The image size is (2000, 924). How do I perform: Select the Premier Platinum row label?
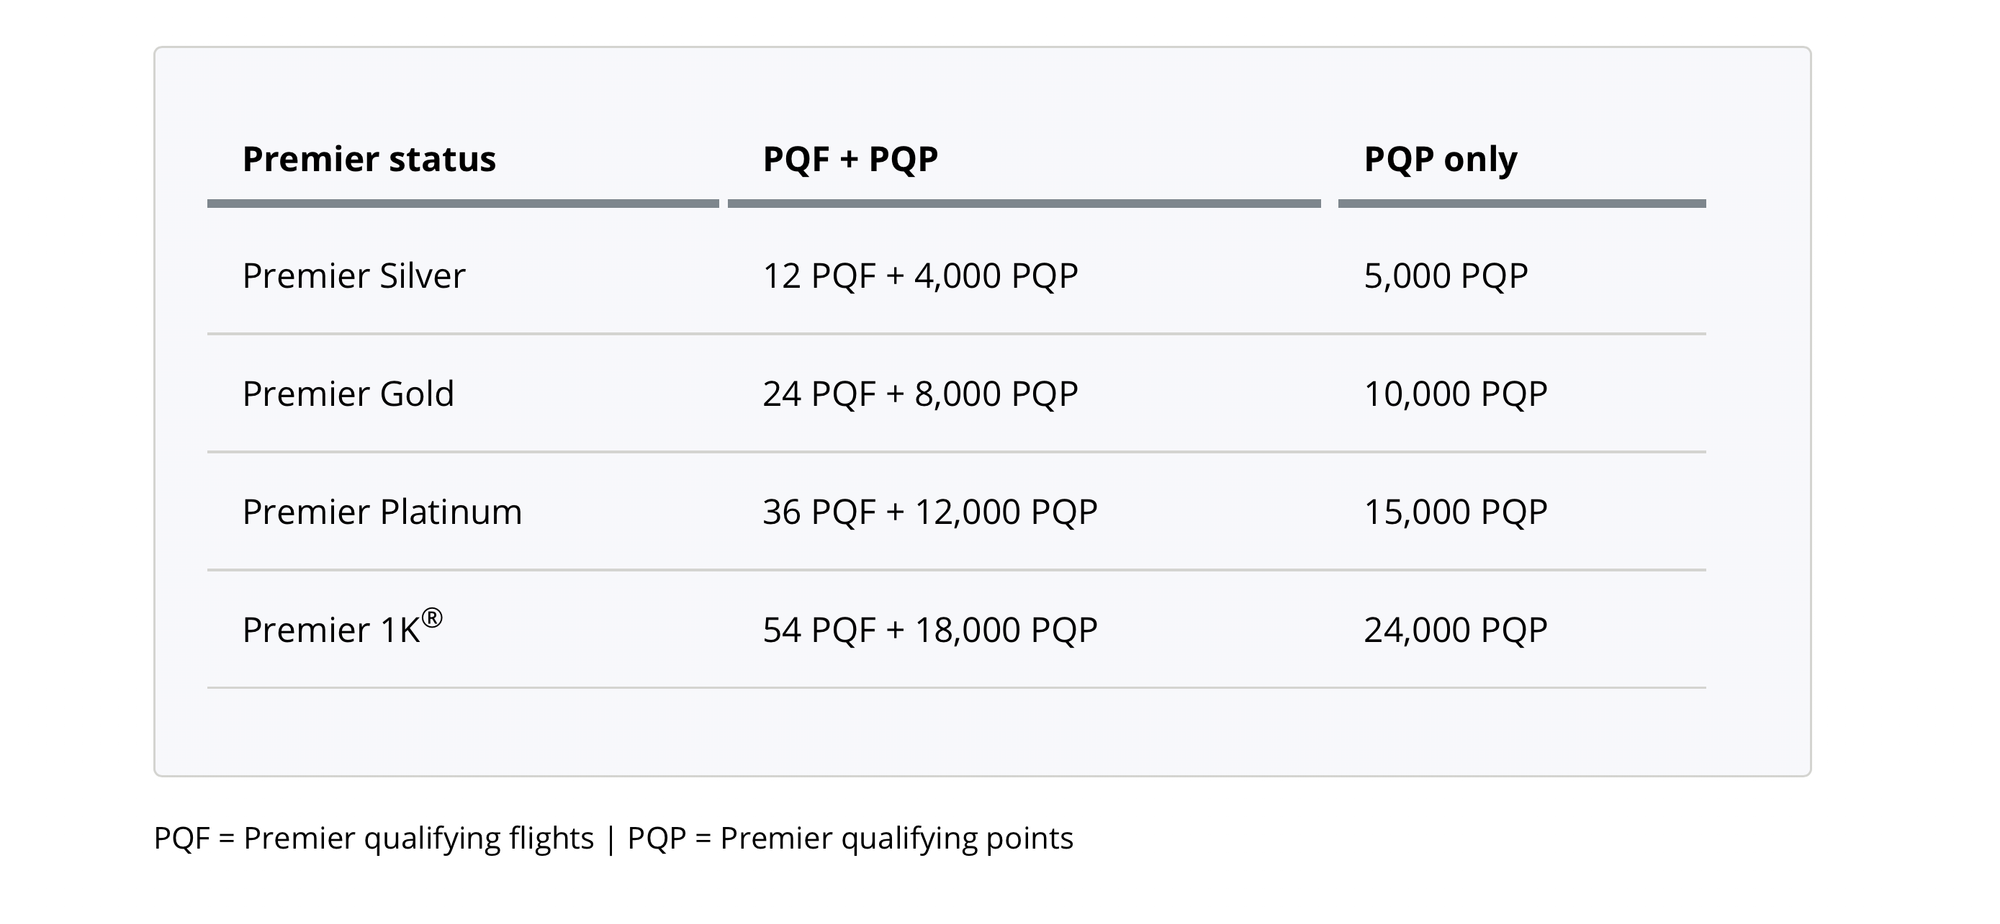[382, 512]
